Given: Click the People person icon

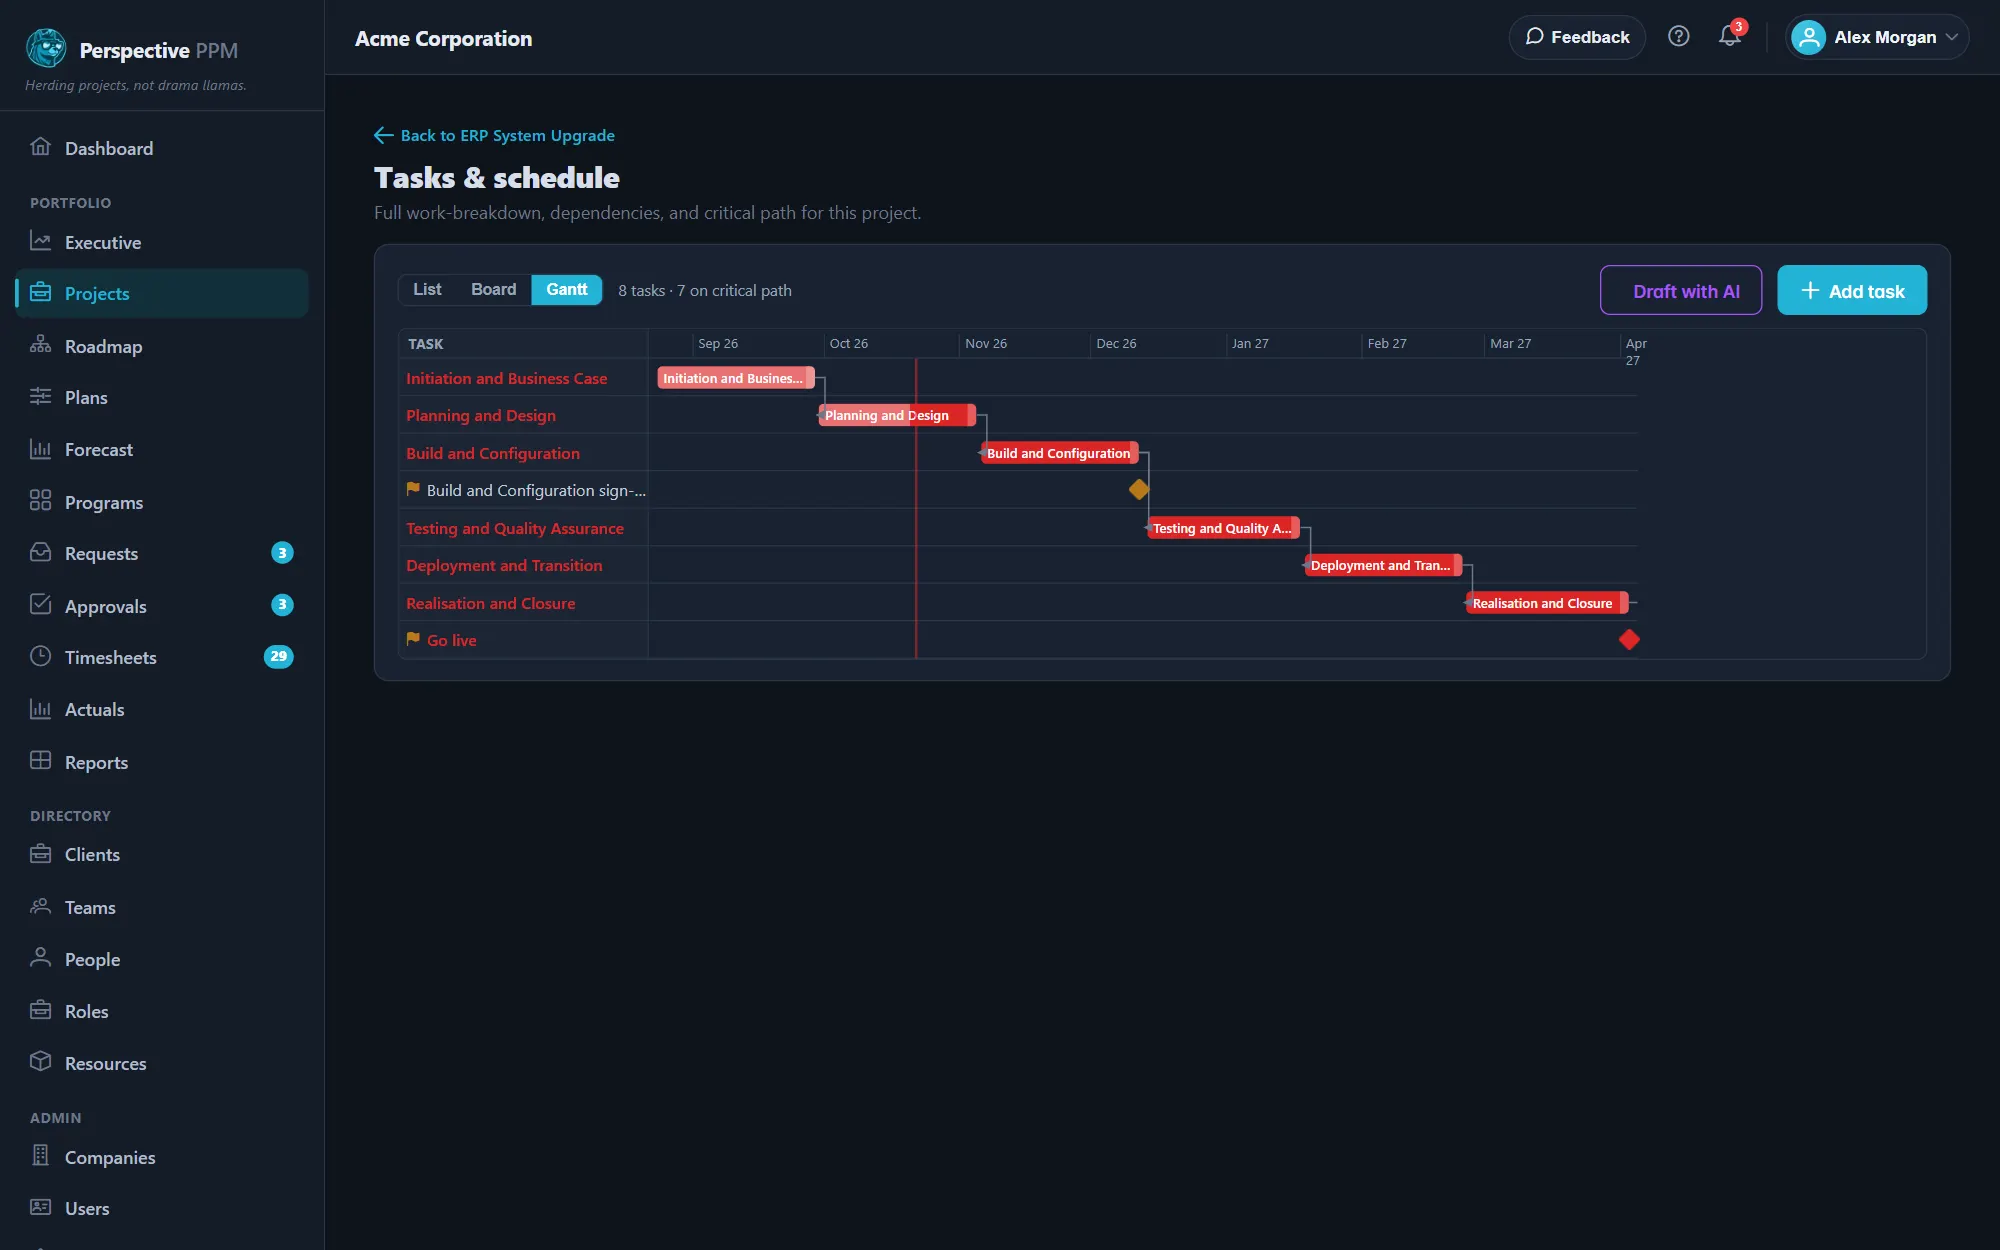Looking at the screenshot, I should pyautogui.click(x=40, y=957).
